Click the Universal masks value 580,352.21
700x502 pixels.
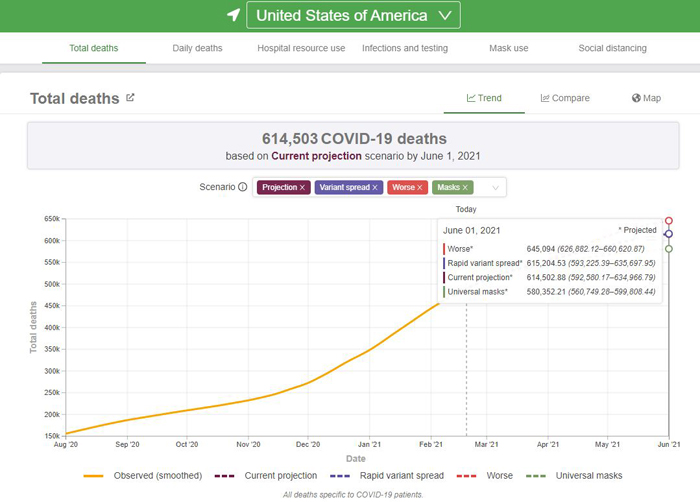point(546,292)
